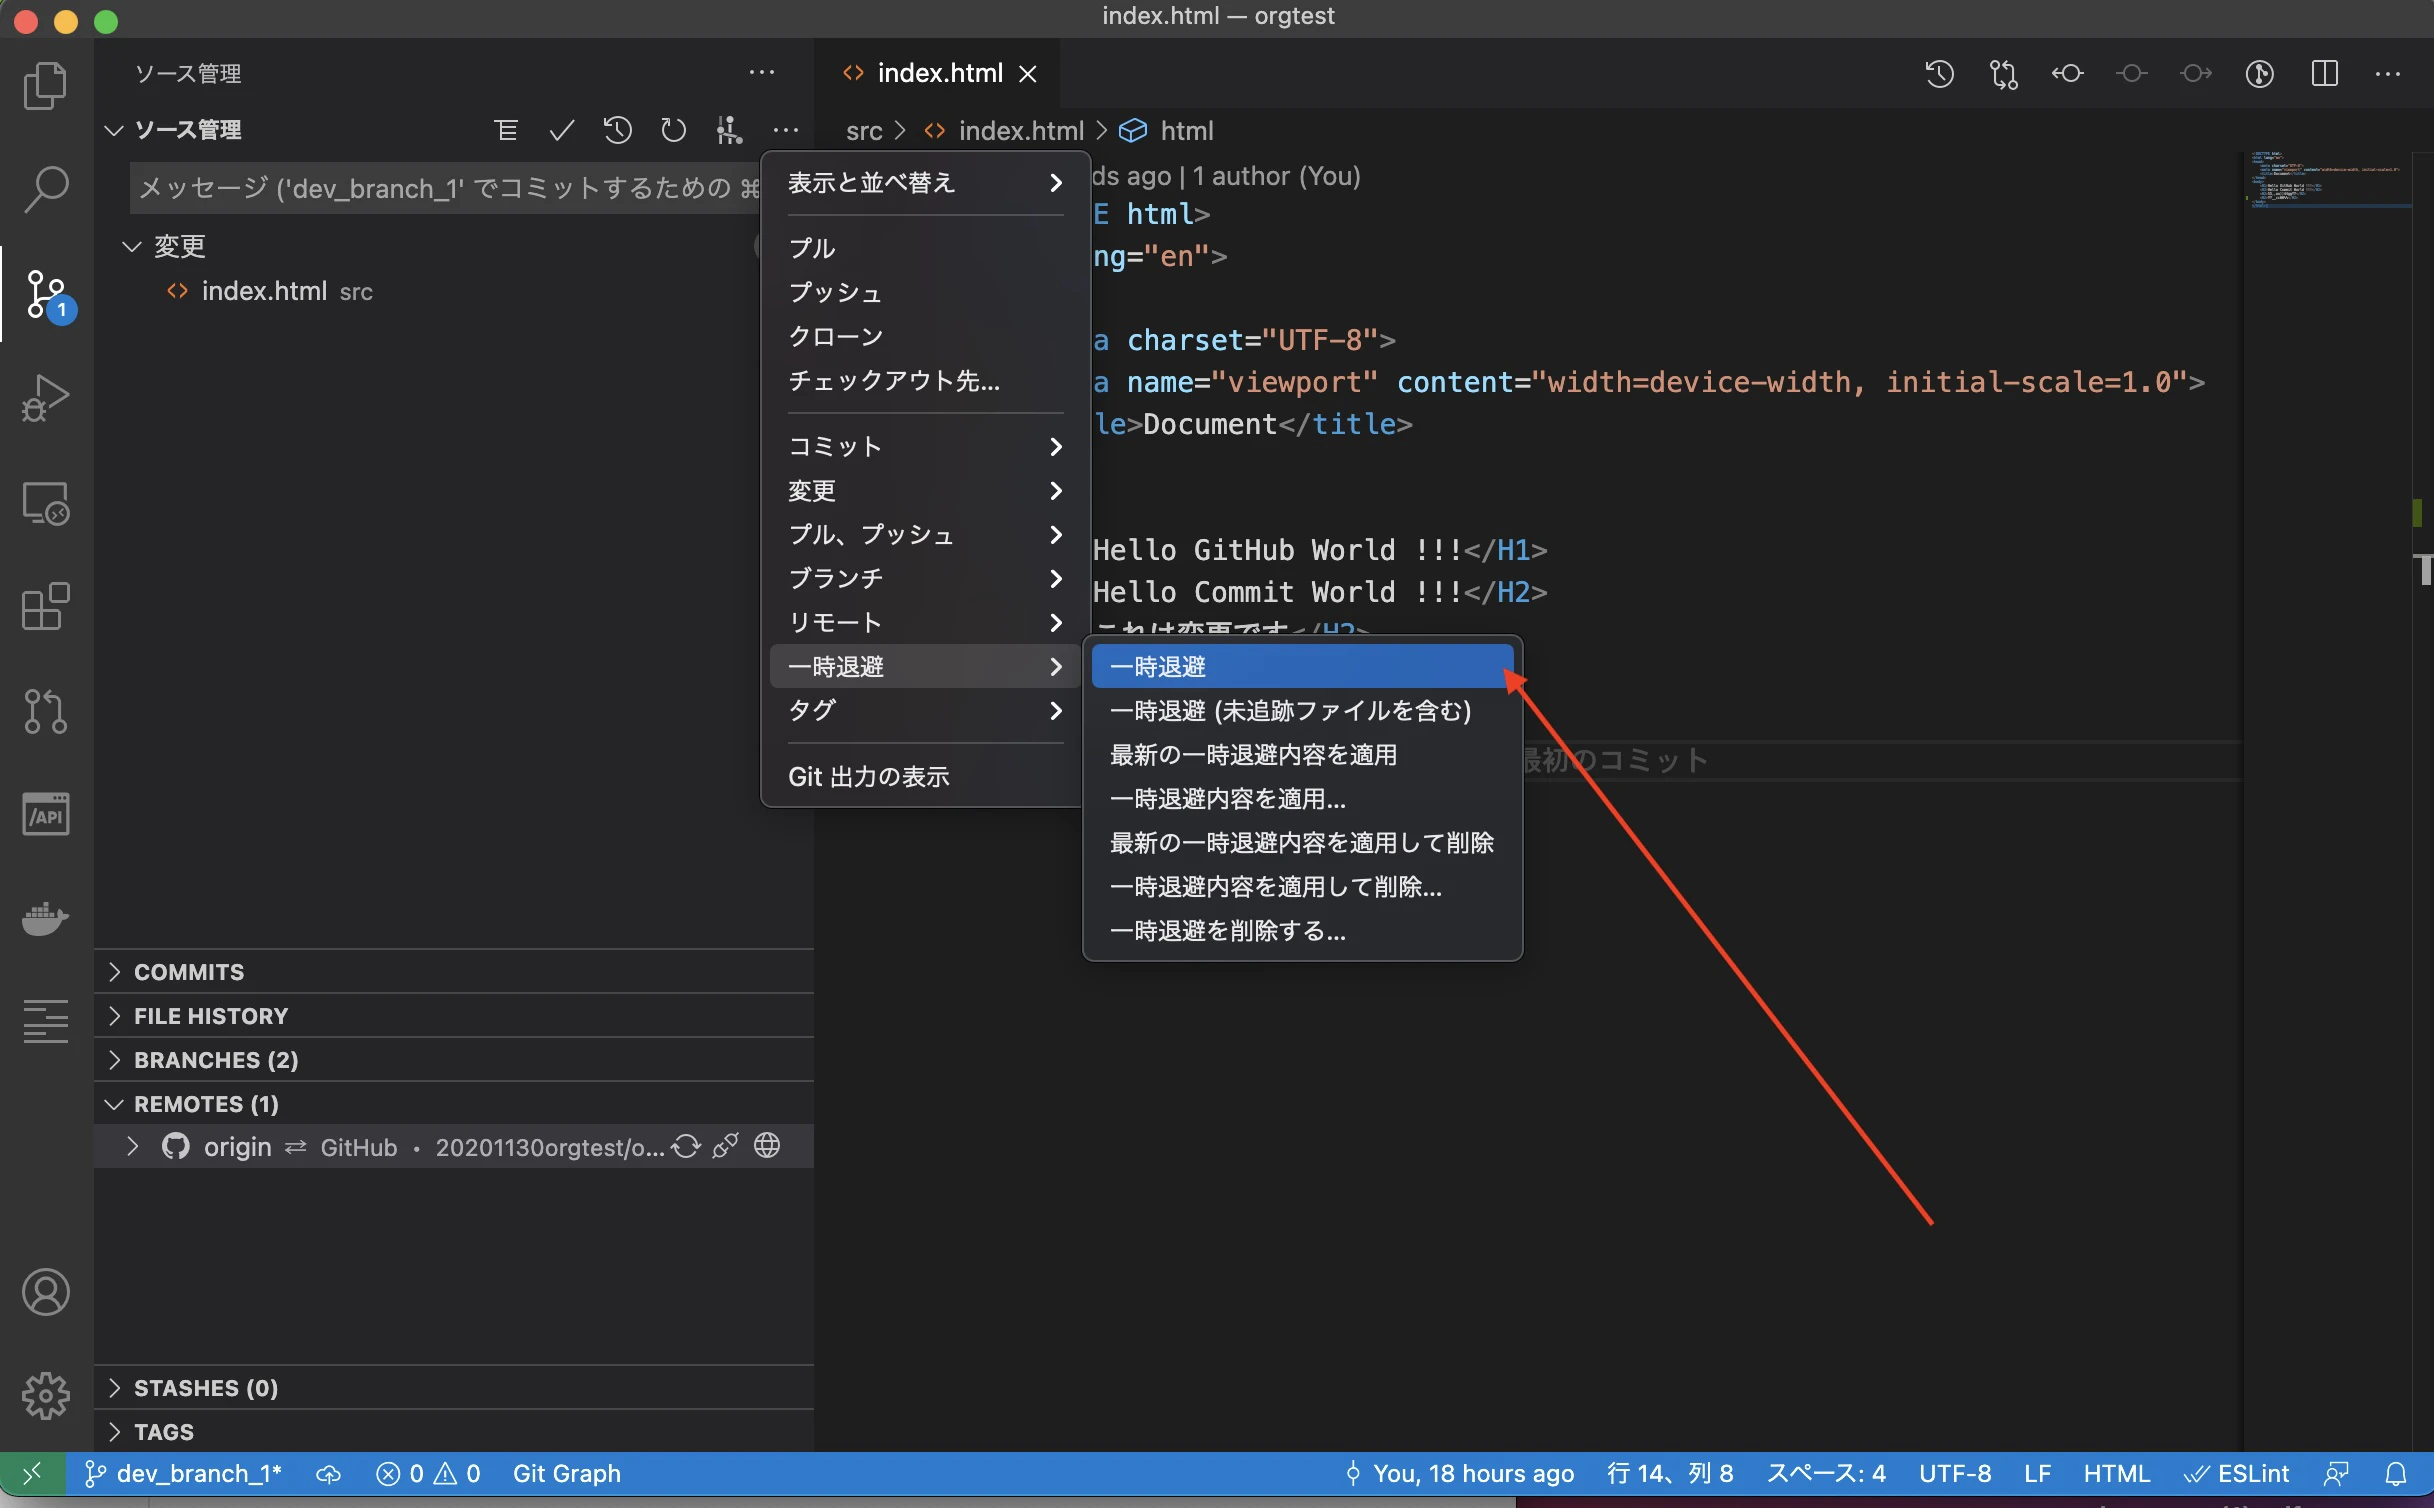The height and width of the screenshot is (1508, 2434).
Task: Click the split editor icon
Action: click(x=2324, y=73)
